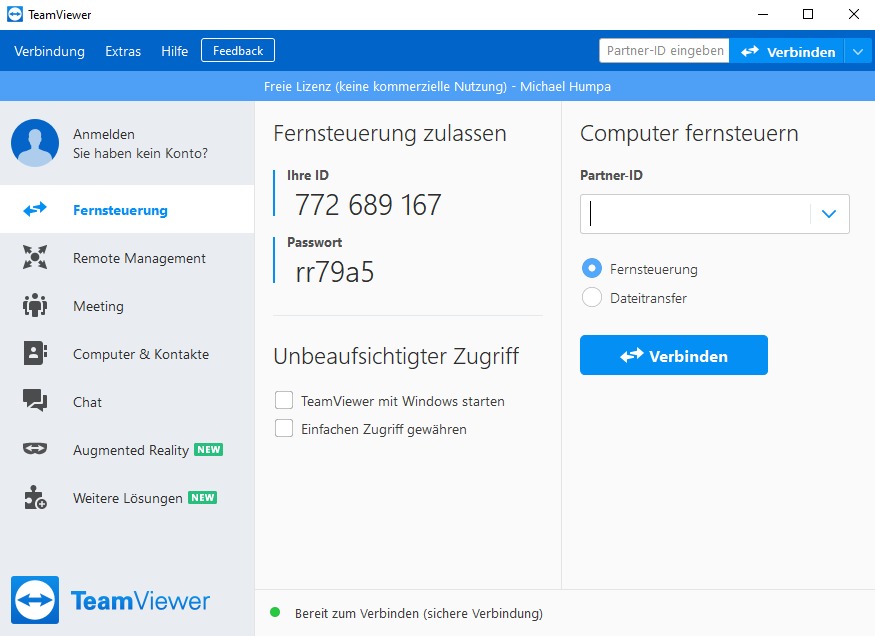The height and width of the screenshot is (636, 875).
Task: Click the NEW badge beside Augmented Reality
Action: (x=209, y=450)
